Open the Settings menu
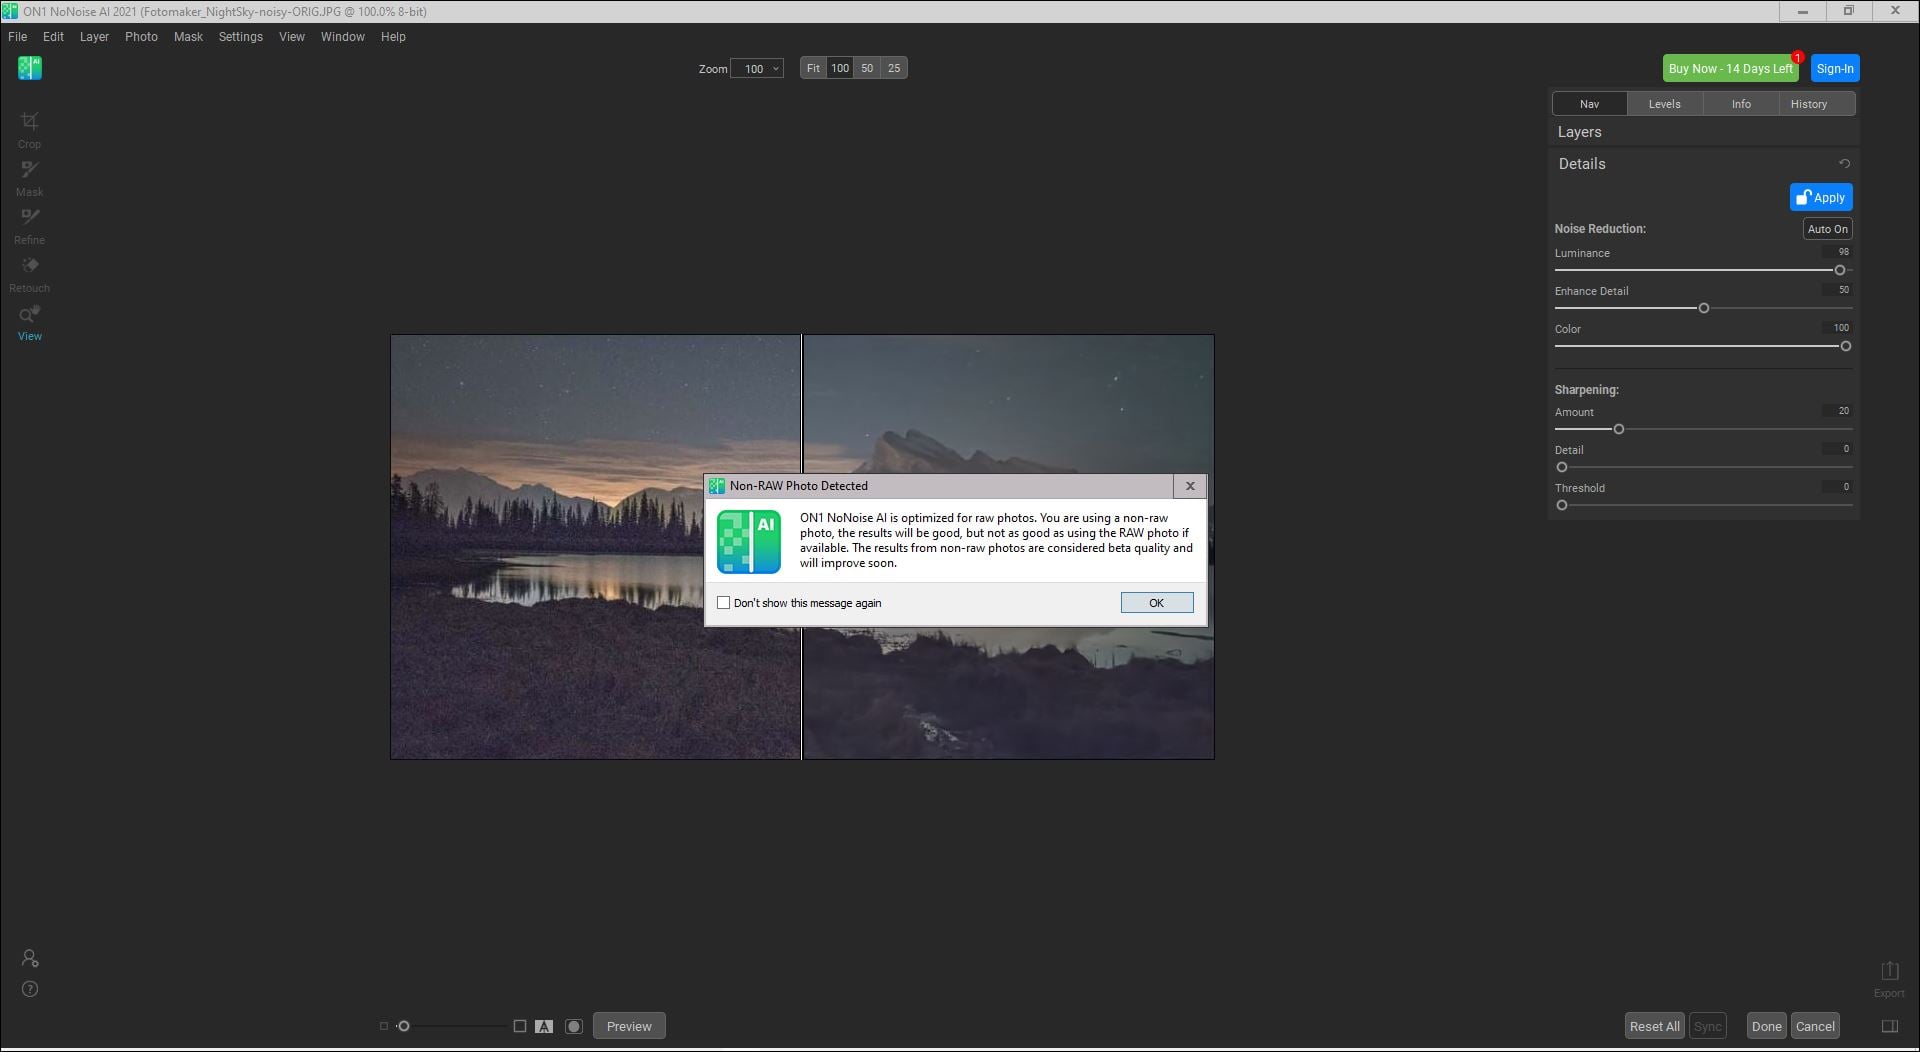 click(x=240, y=37)
